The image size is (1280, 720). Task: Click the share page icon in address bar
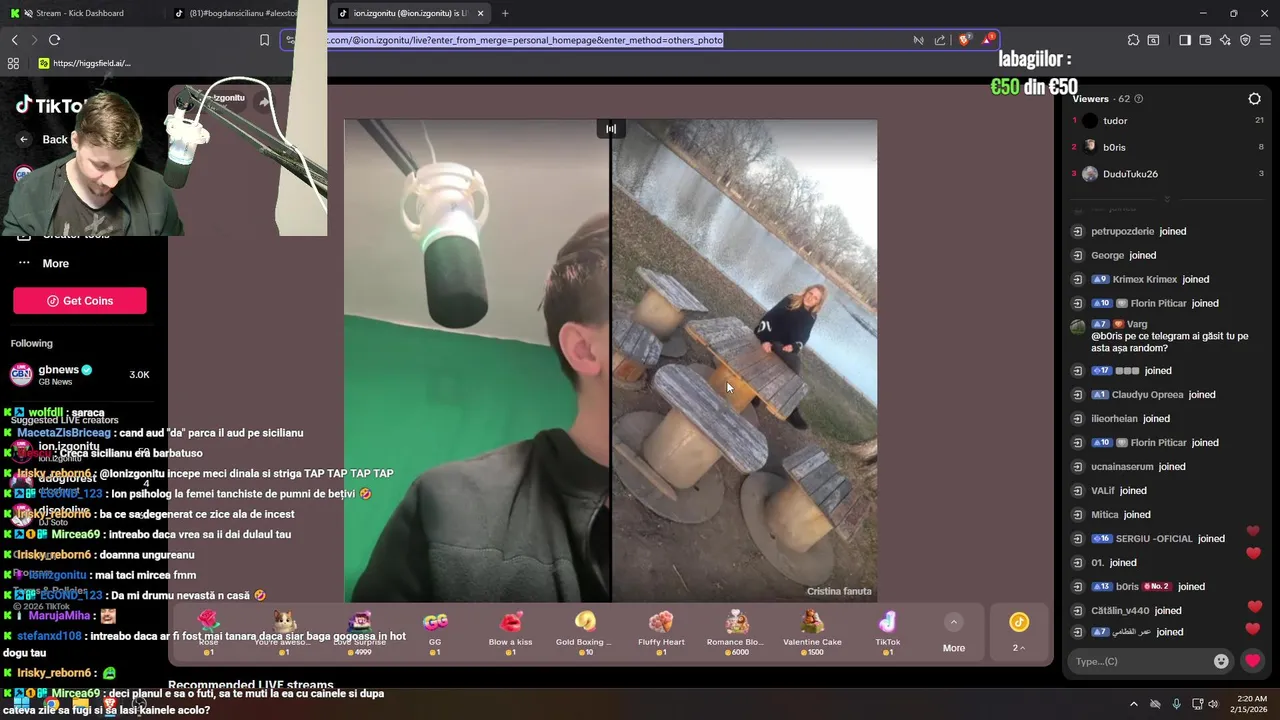940,40
